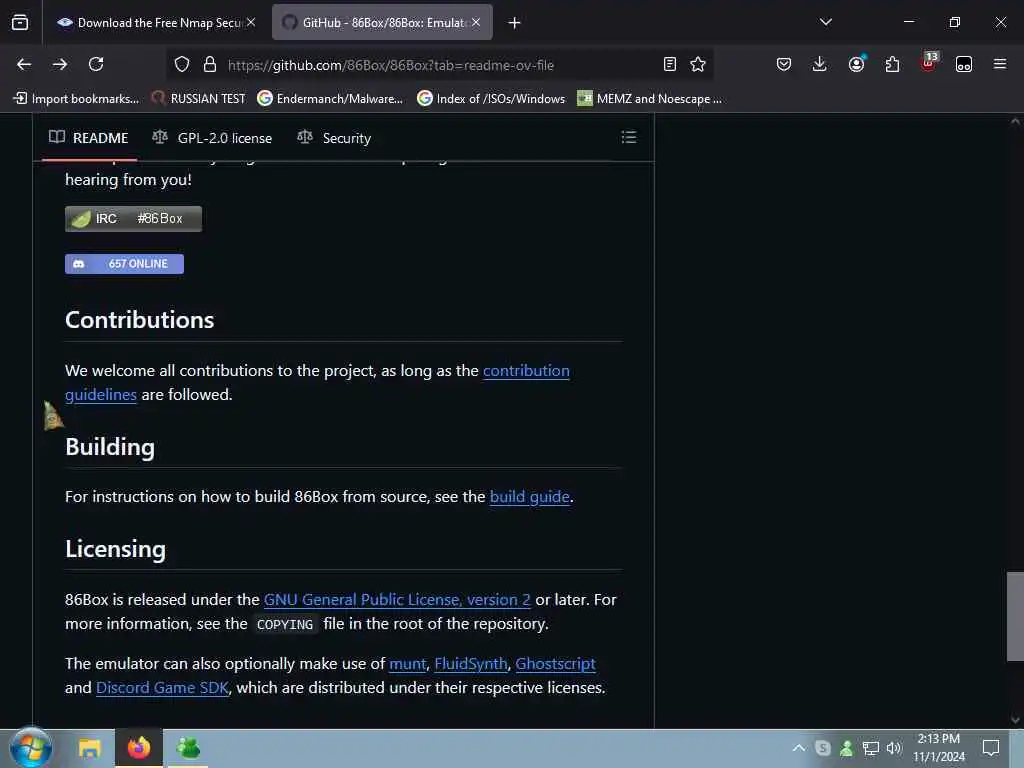This screenshot has width=1024, height=768.
Task: Open the Ghostscript link
Action: pos(555,664)
